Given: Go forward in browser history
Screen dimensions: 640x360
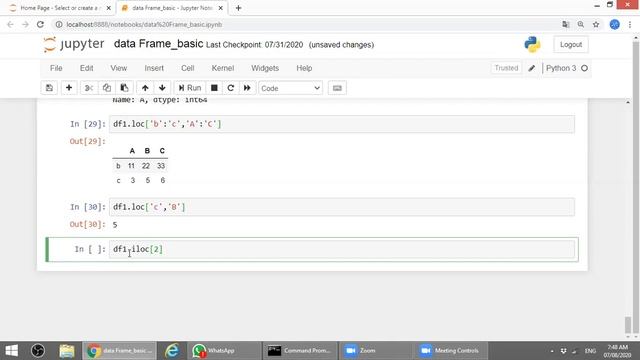Looking at the screenshot, I should 25,24.
